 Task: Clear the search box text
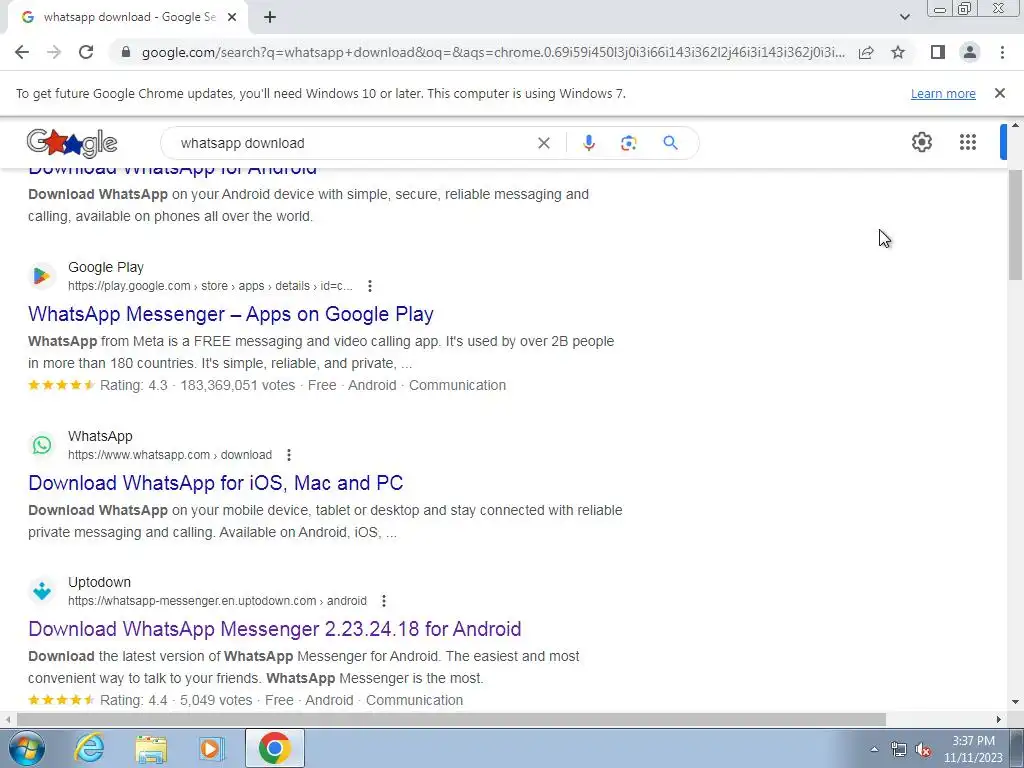(543, 143)
